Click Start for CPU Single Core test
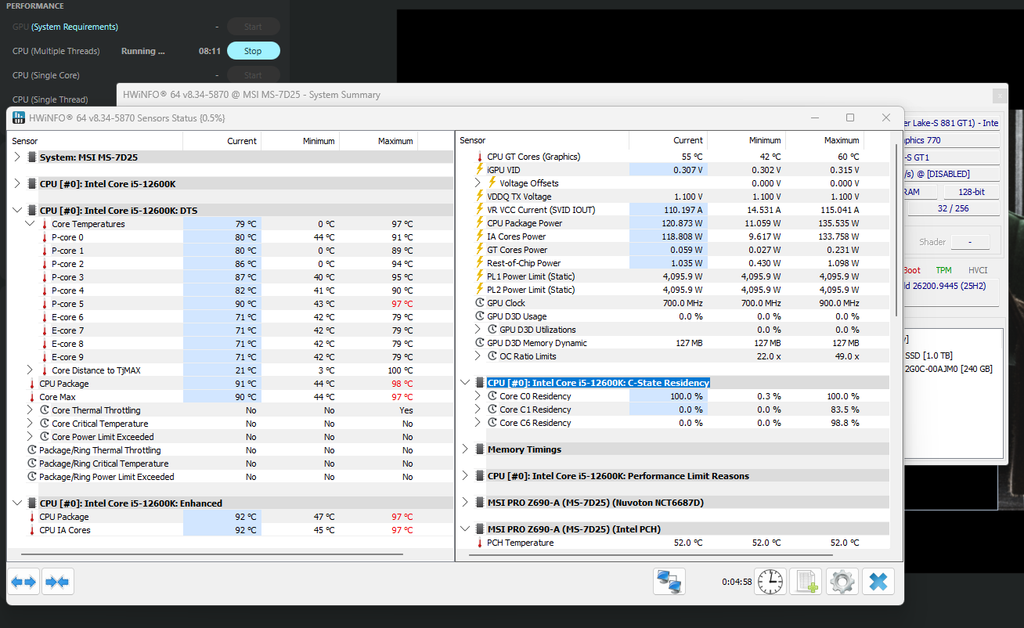 pos(253,75)
